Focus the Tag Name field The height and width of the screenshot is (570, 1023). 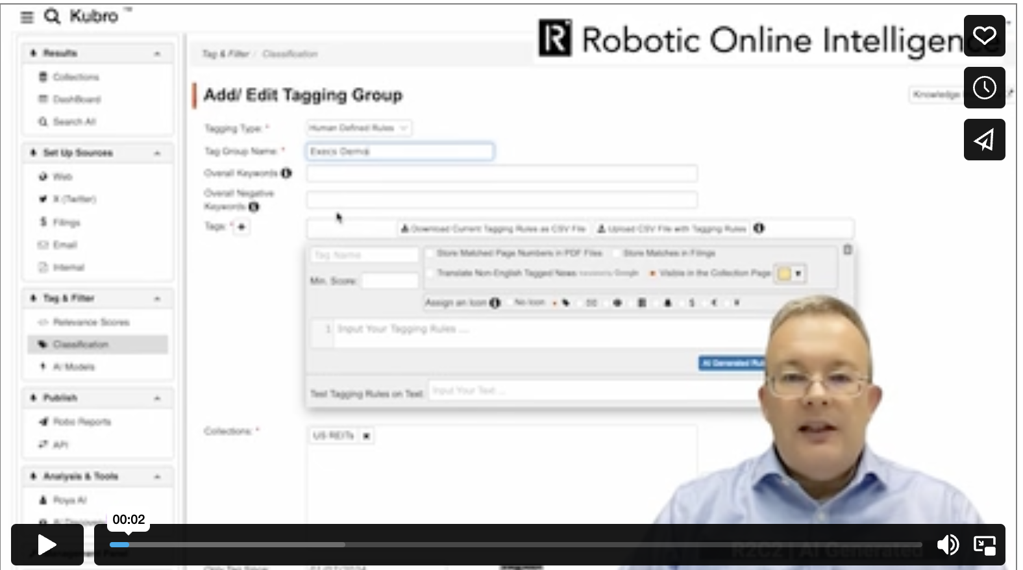pos(364,255)
